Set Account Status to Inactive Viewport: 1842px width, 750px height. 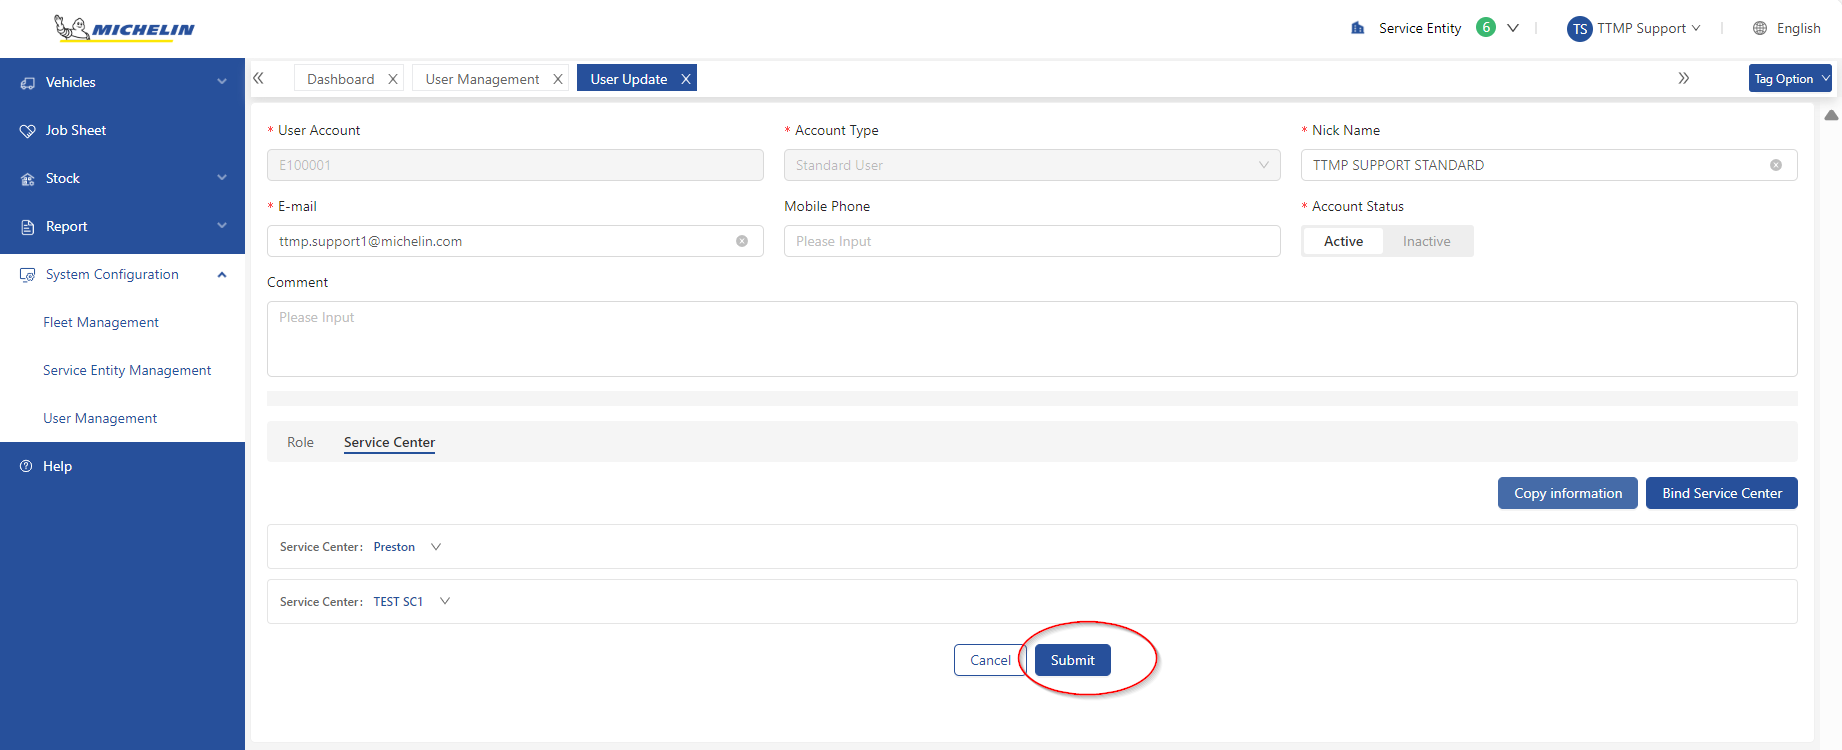coord(1426,241)
